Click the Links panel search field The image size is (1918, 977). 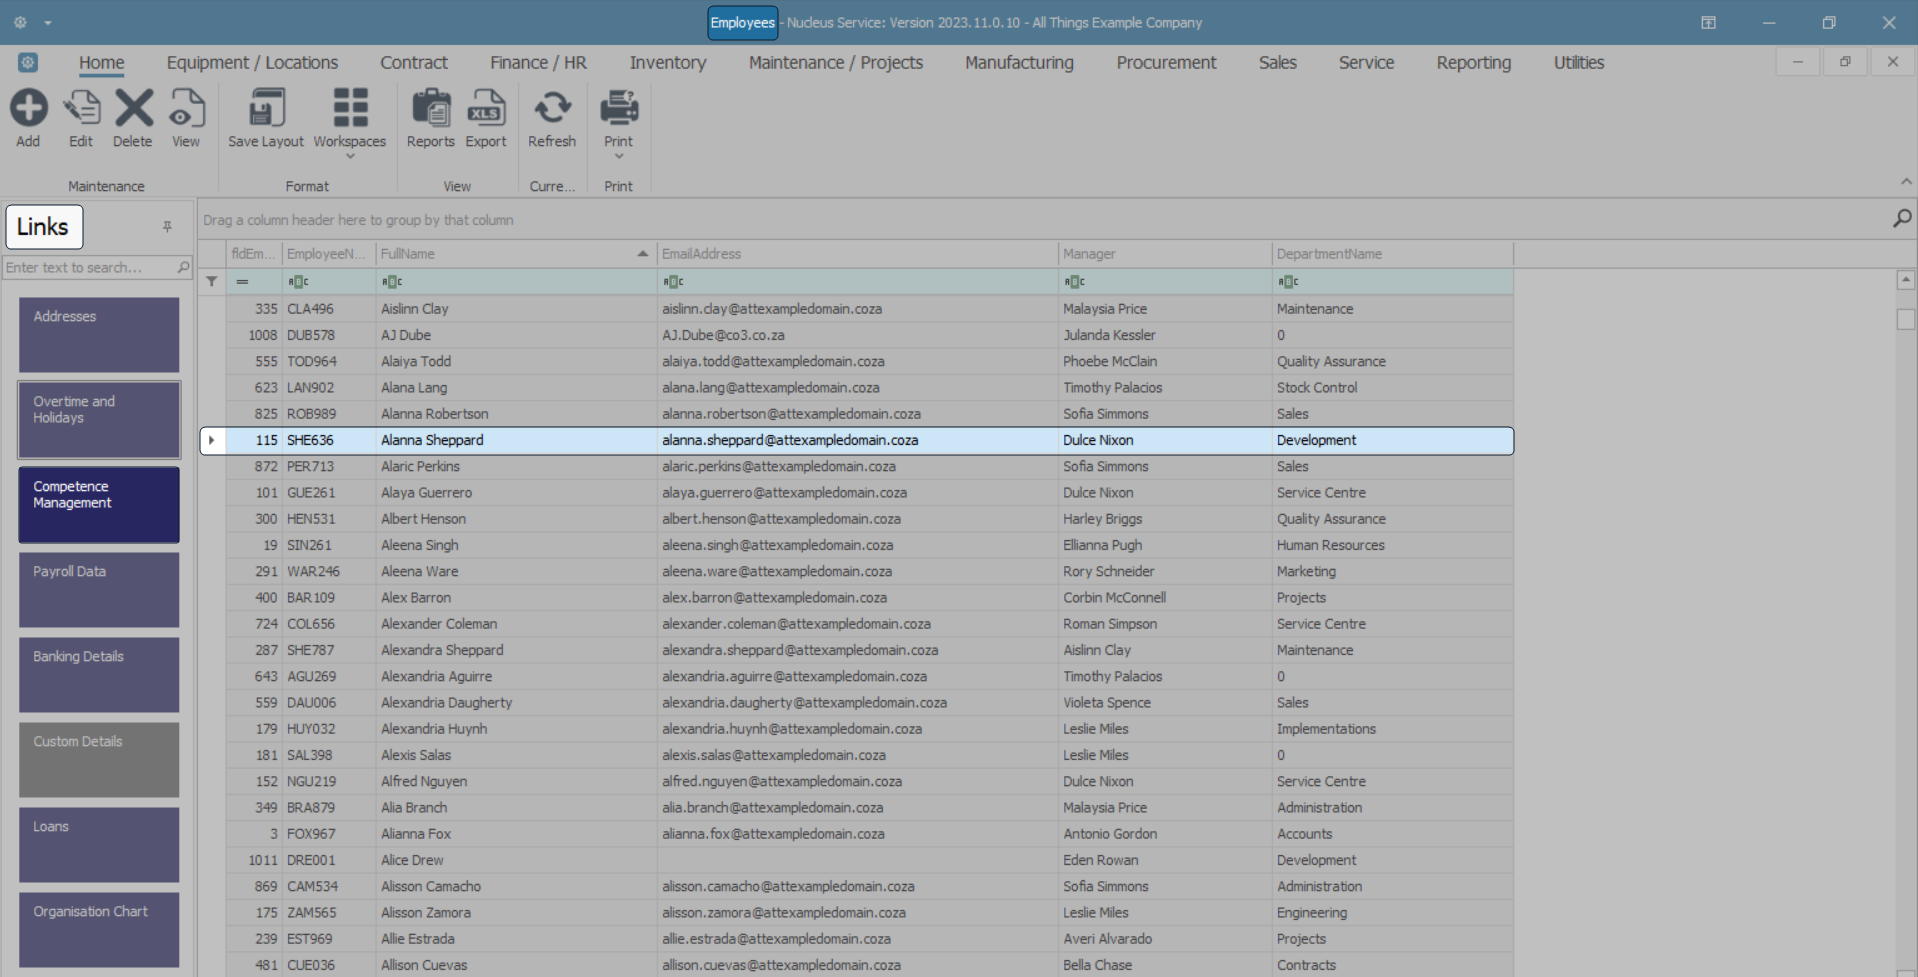88,268
